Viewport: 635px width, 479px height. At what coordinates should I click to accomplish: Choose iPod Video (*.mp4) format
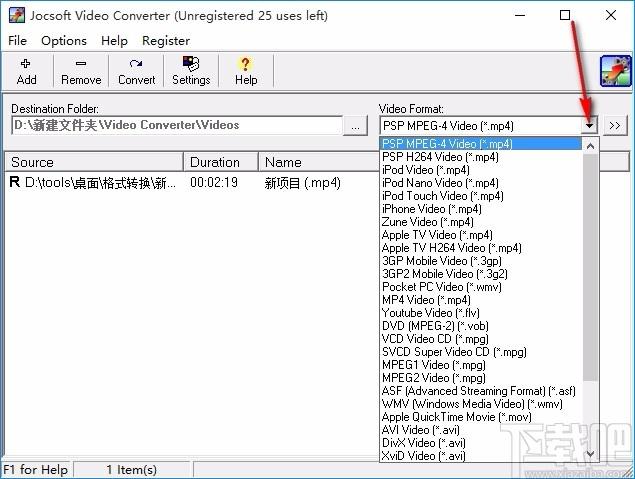point(481,170)
